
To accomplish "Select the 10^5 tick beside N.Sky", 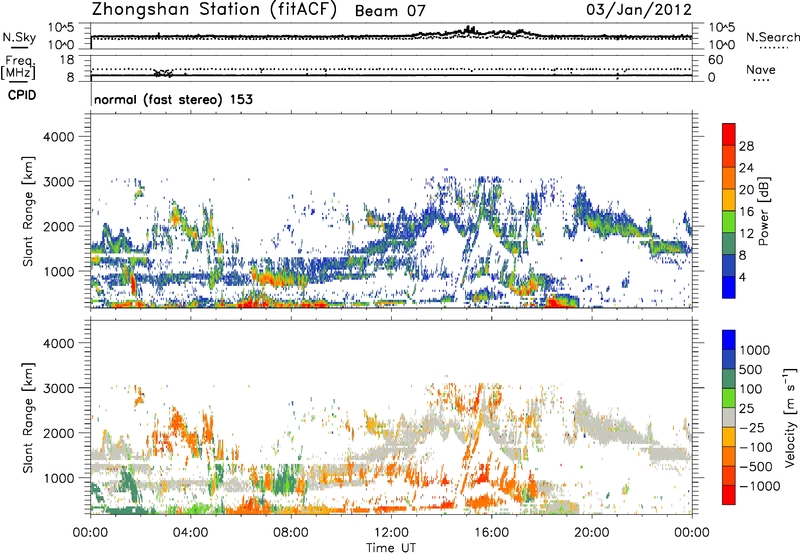I will [61, 28].
